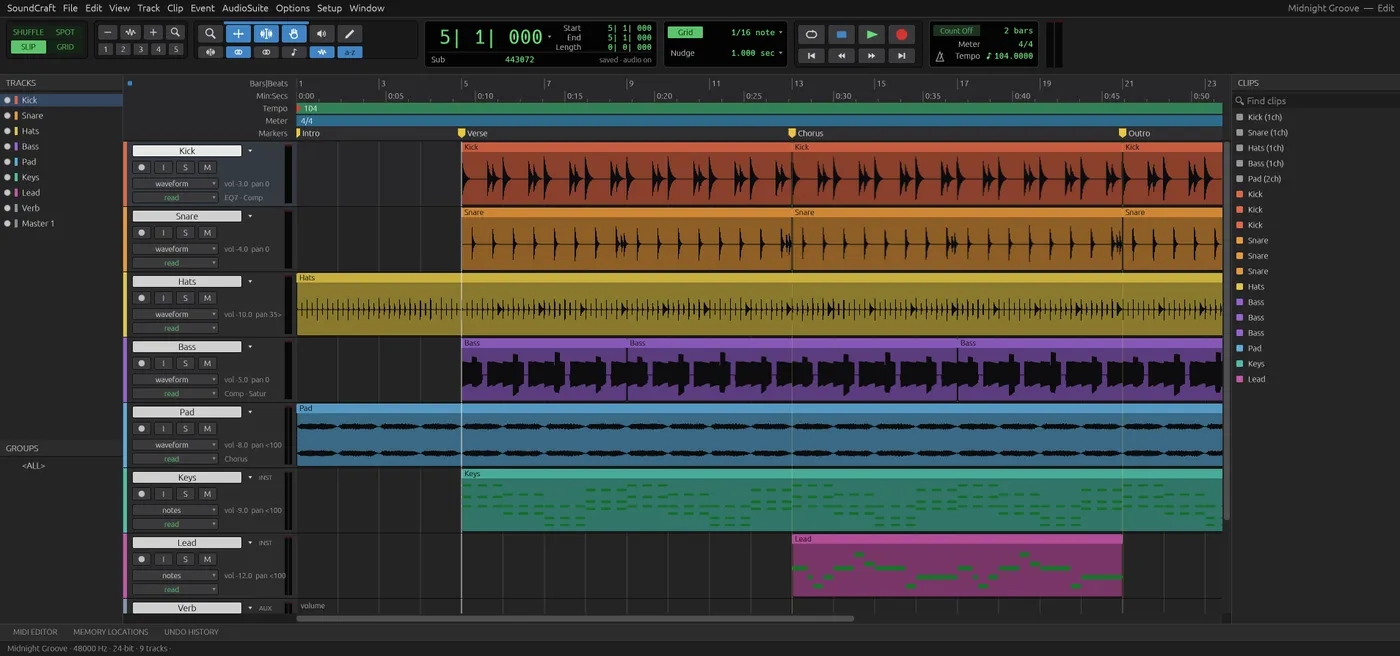Image resolution: width=1400 pixels, height=656 pixels.
Task: Solo the Keys track
Action: 185,494
